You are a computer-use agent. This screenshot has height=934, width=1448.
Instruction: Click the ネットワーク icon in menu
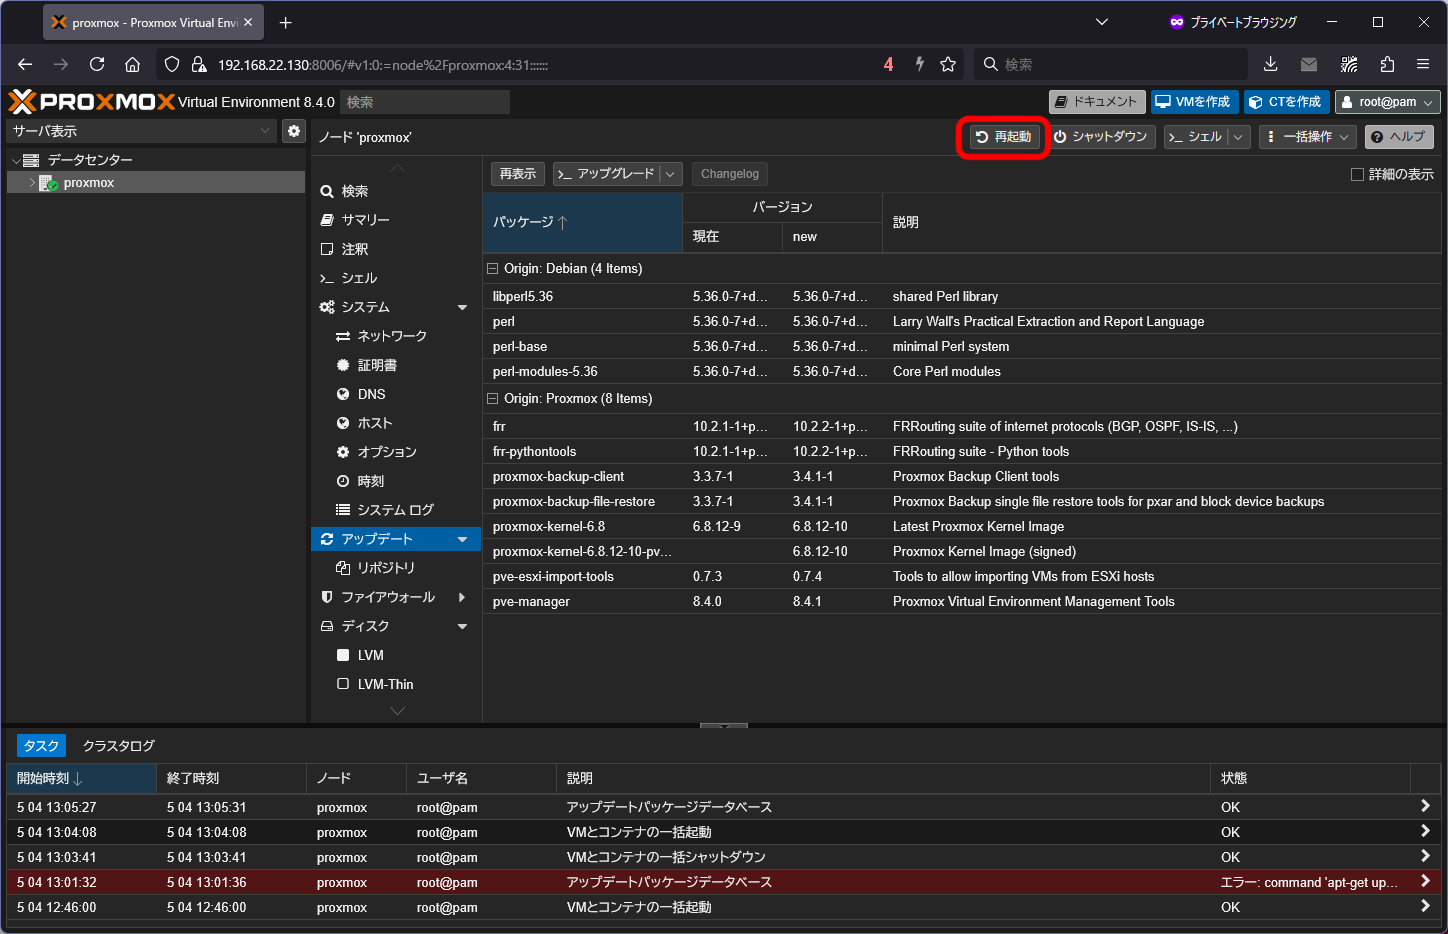tap(343, 336)
